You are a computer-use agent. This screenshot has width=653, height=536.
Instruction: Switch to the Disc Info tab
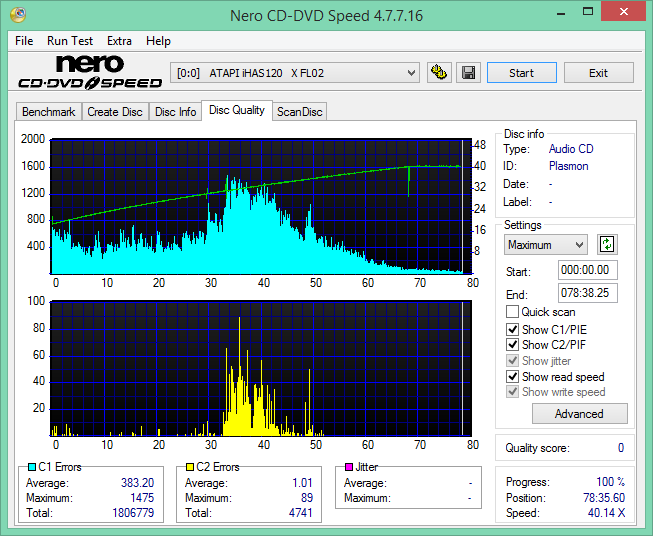click(175, 112)
